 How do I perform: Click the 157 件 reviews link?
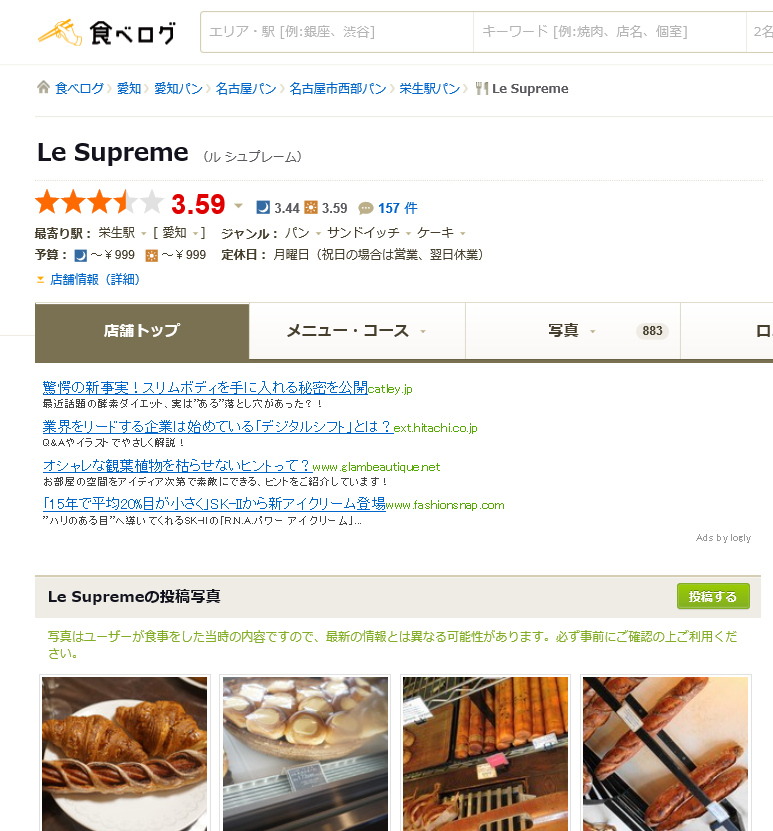tap(397, 208)
